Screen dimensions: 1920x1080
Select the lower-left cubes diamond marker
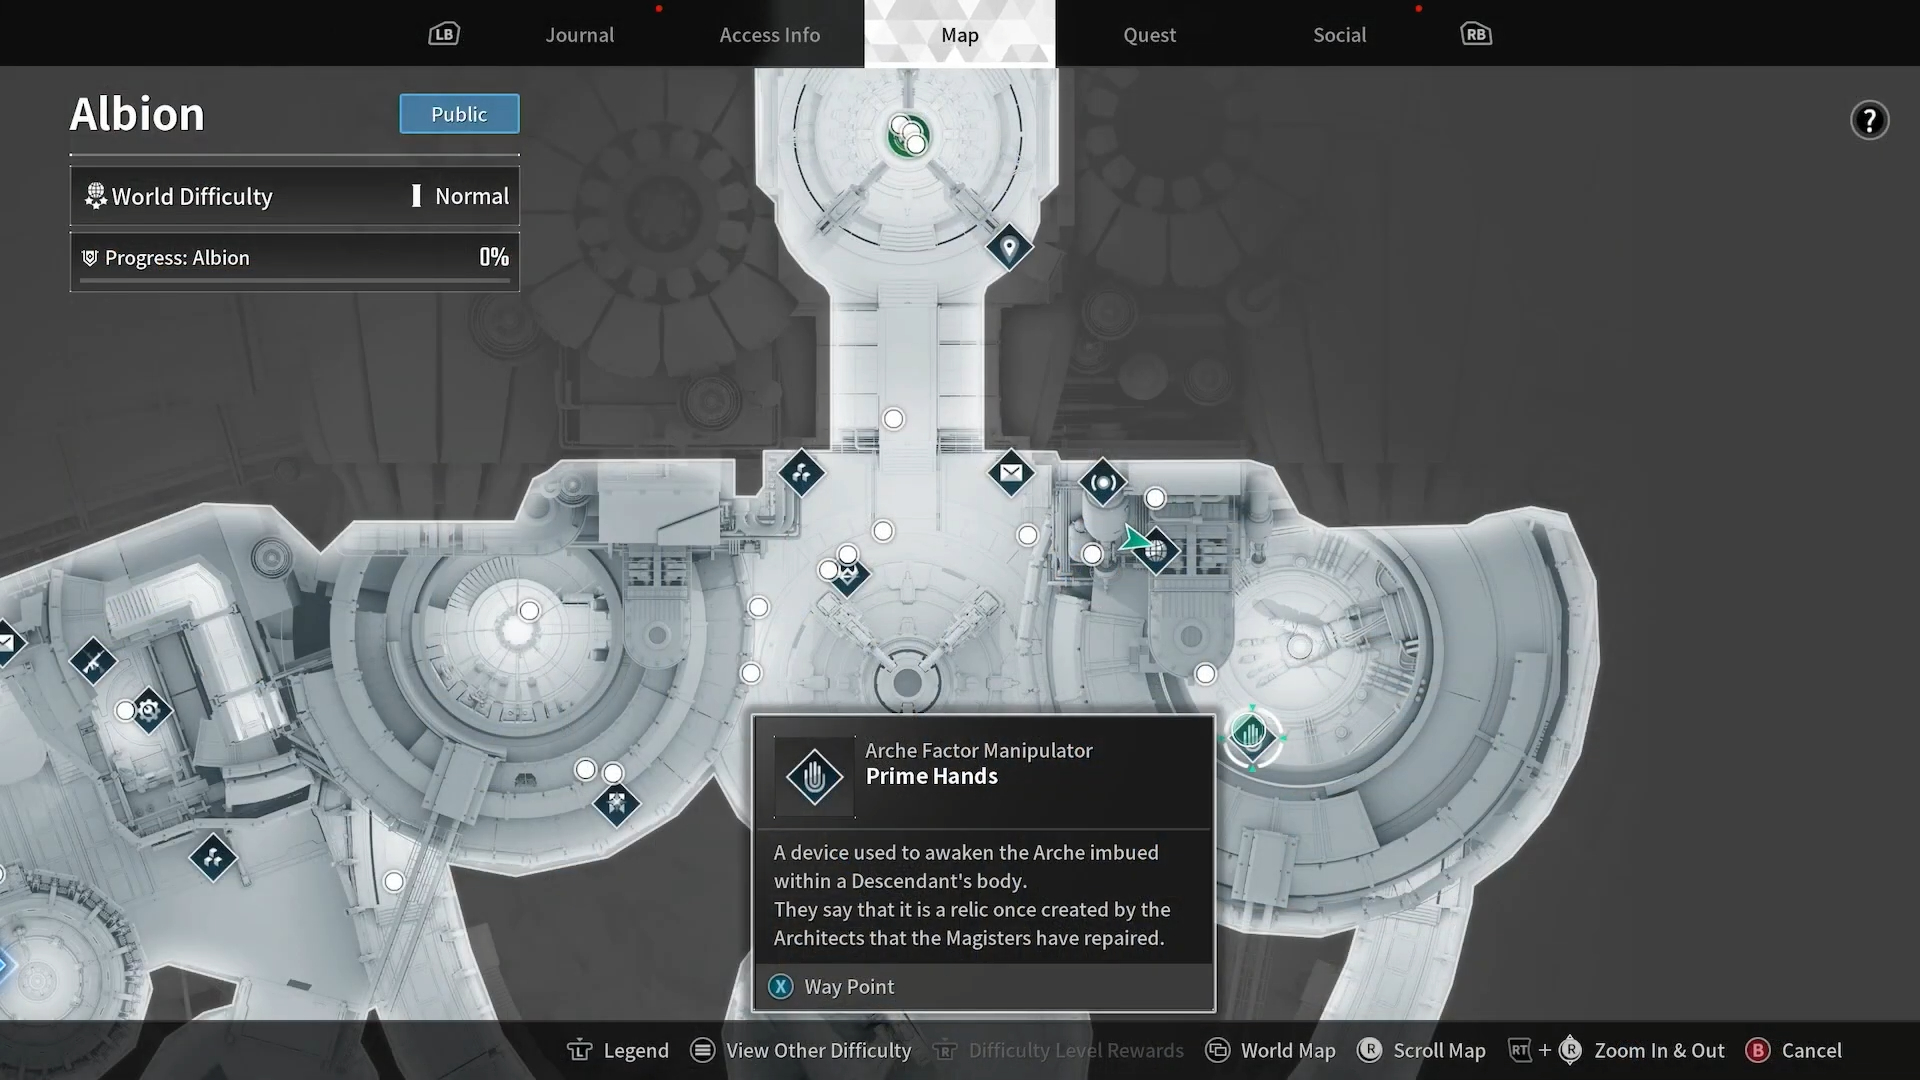pyautogui.click(x=213, y=857)
